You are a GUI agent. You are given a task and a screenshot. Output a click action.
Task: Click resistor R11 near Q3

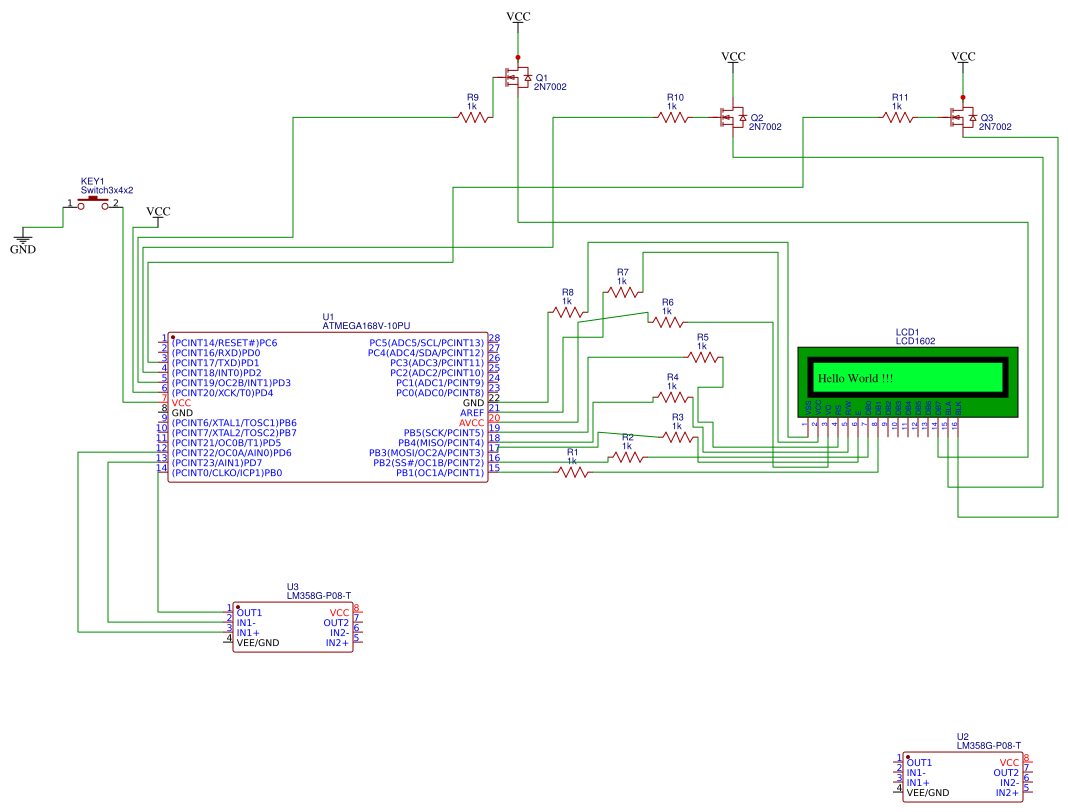(x=897, y=117)
